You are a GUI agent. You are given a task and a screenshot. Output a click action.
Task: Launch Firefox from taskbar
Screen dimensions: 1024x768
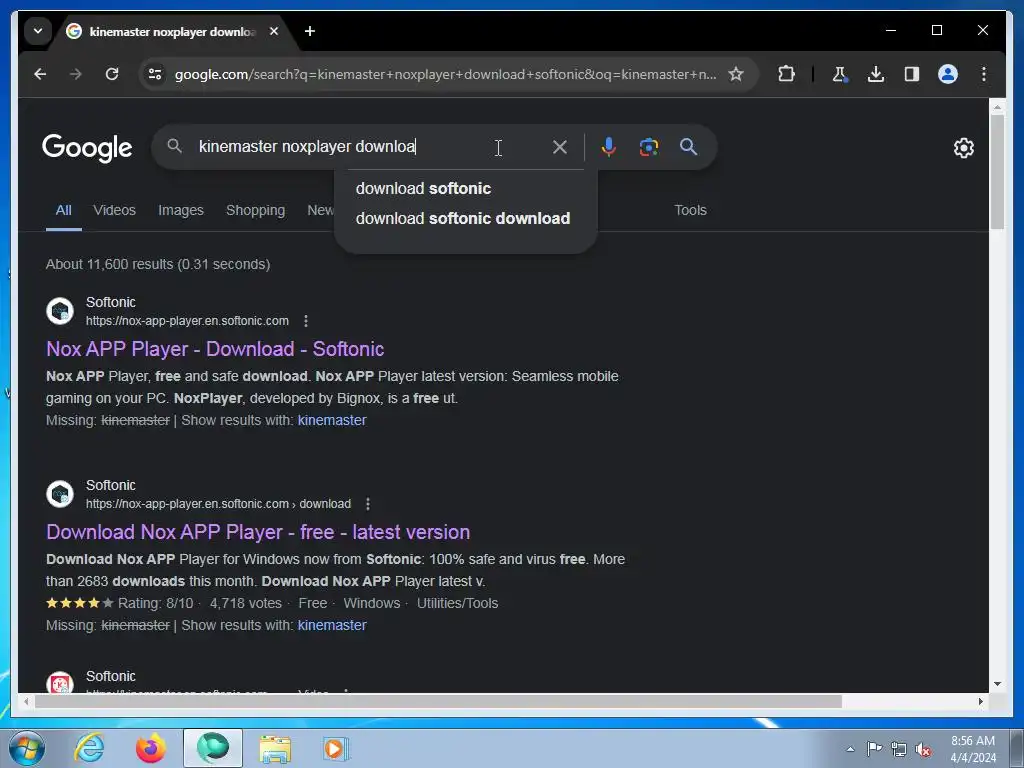(x=150, y=748)
